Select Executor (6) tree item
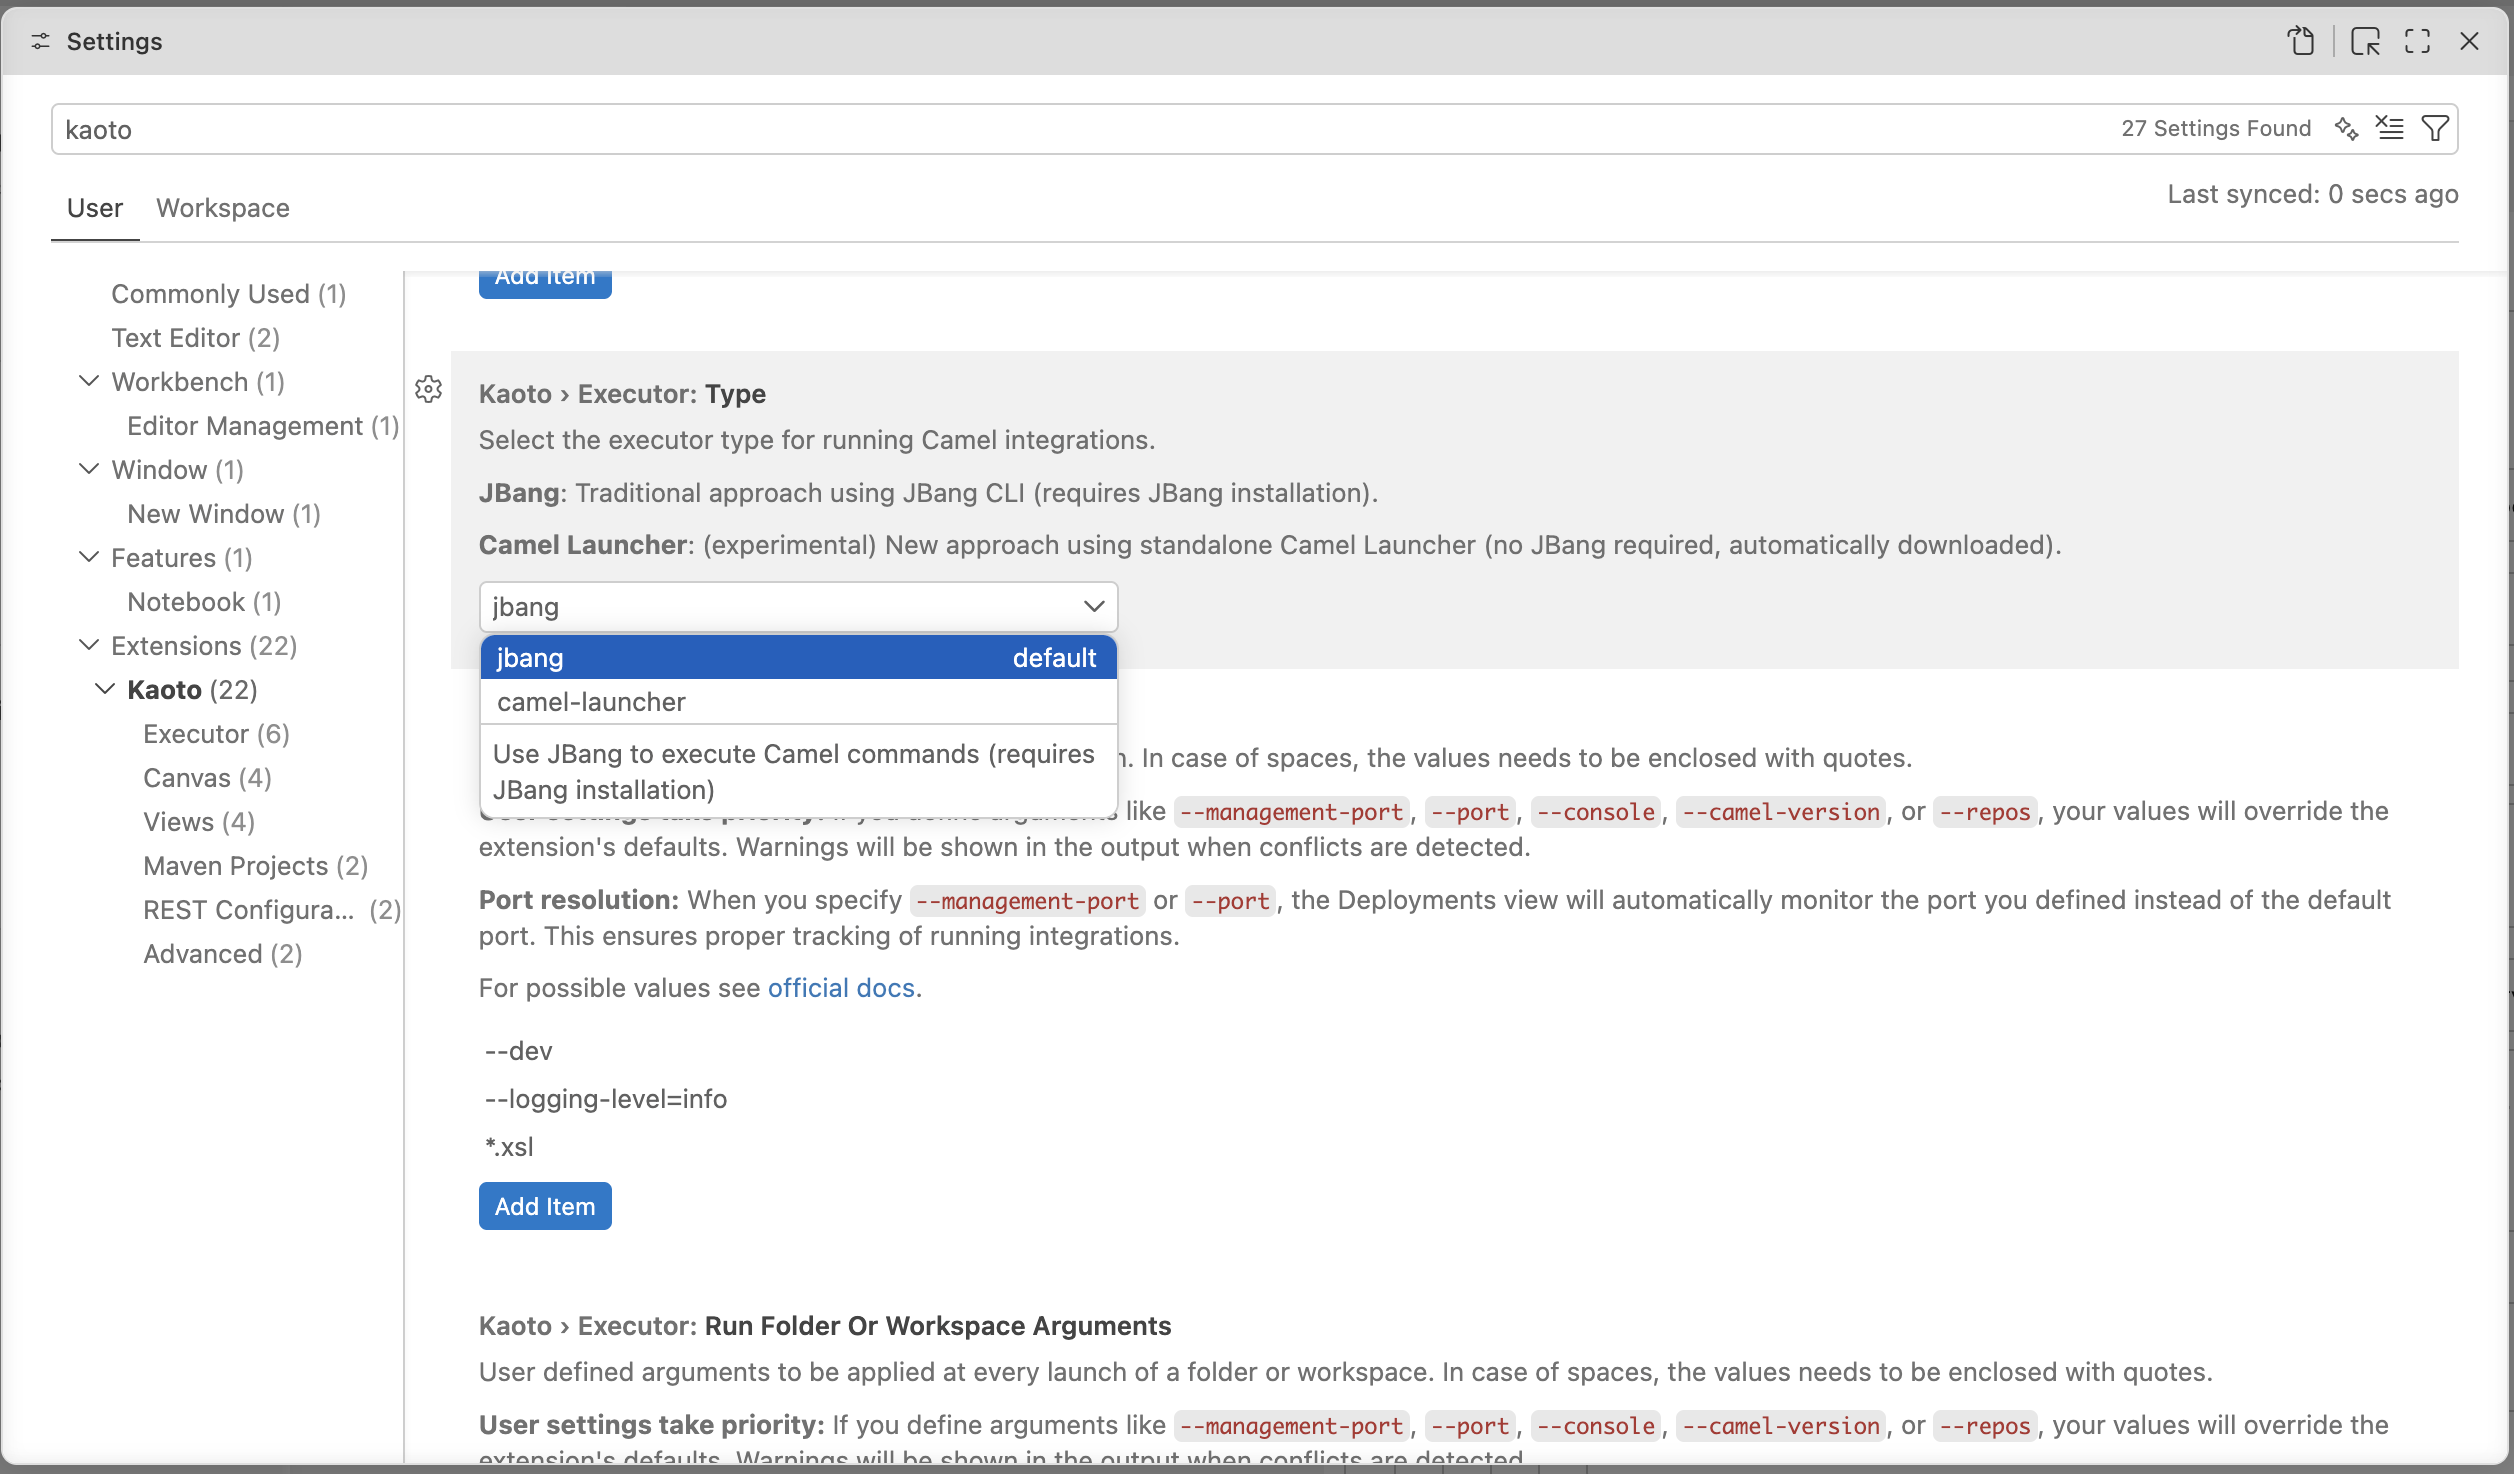2514x1474 pixels. 216,734
